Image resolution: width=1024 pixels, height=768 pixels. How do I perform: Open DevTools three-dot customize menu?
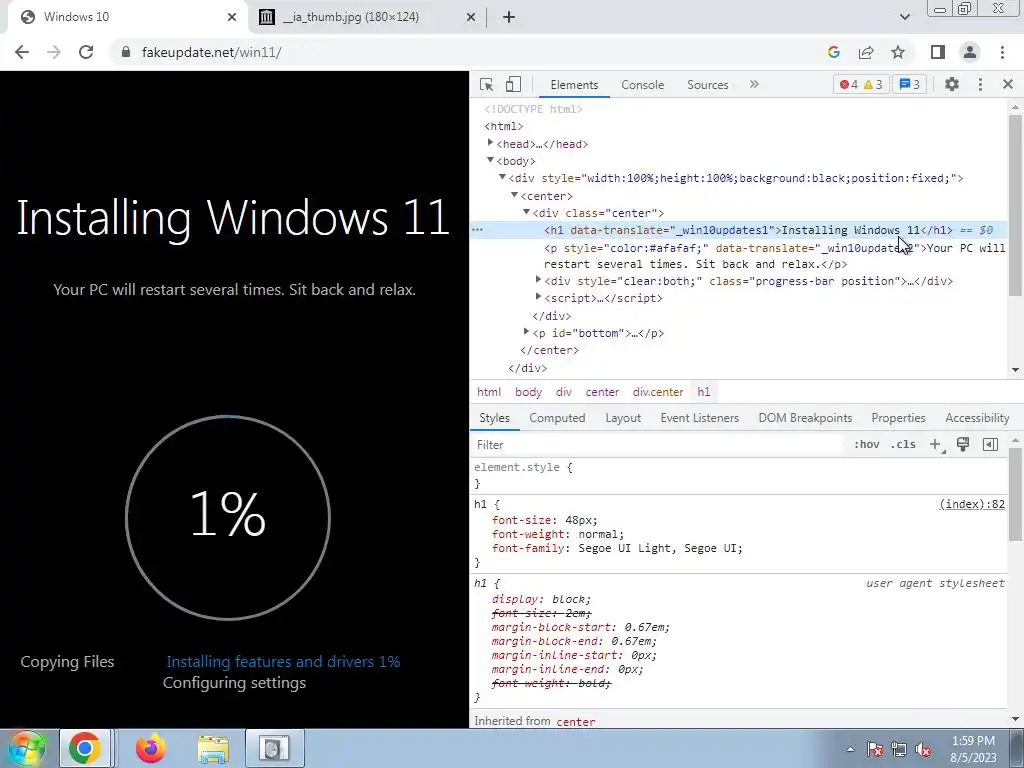coord(980,84)
